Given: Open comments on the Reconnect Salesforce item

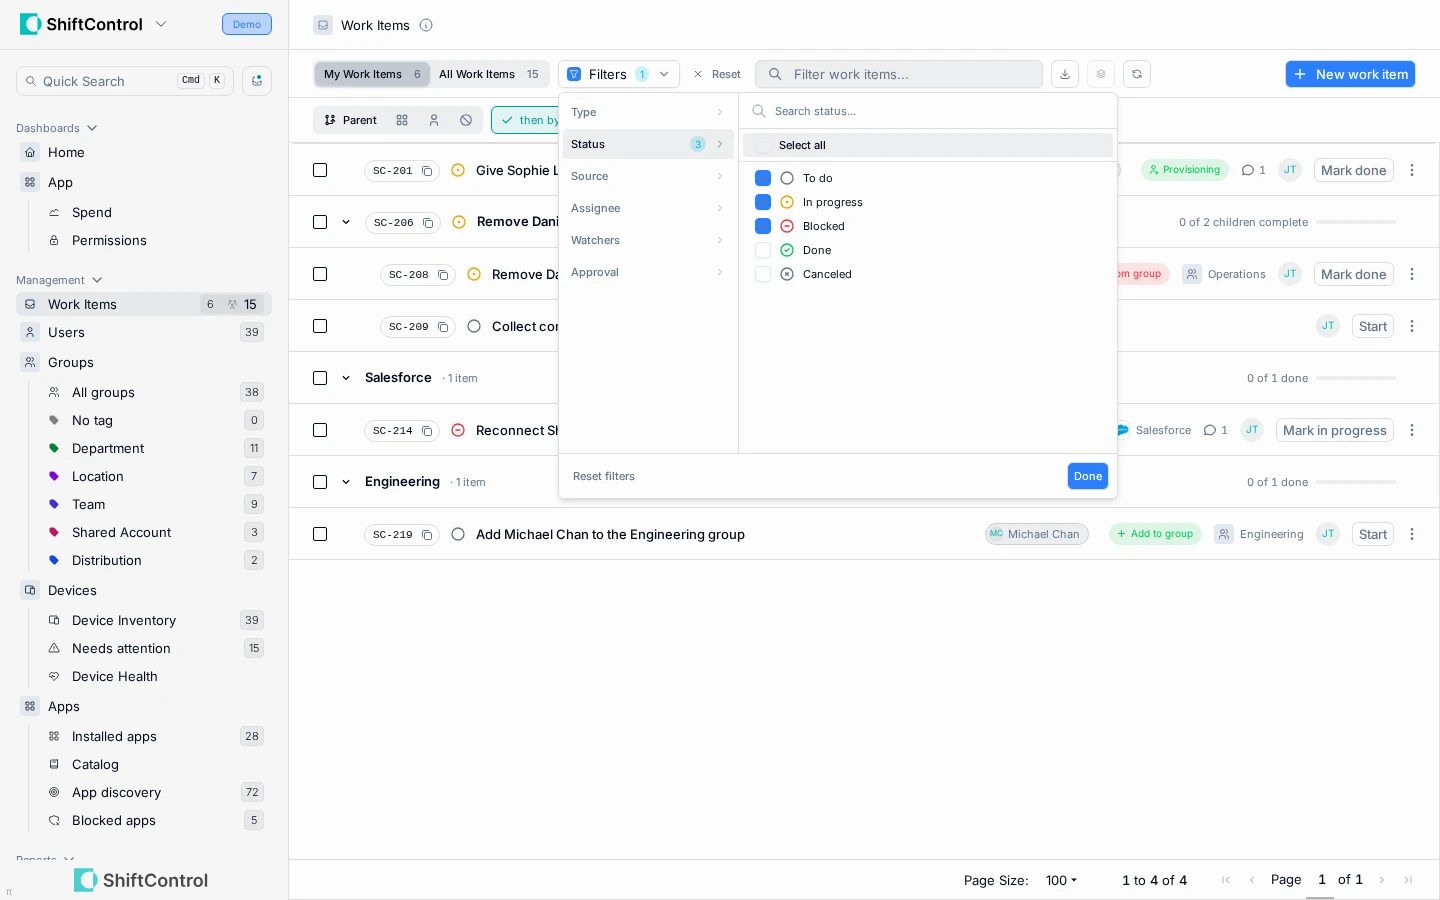Looking at the screenshot, I should click(x=1215, y=430).
